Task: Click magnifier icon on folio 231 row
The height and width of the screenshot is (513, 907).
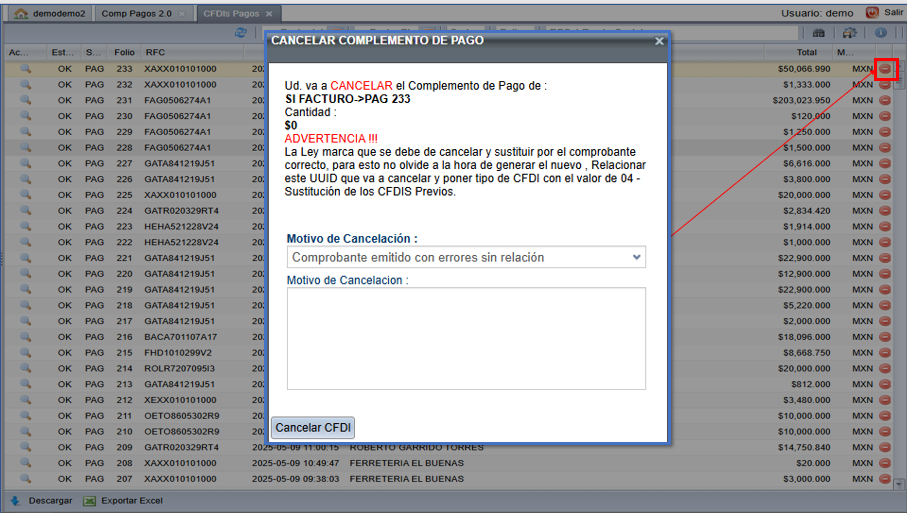Action: coord(25,101)
